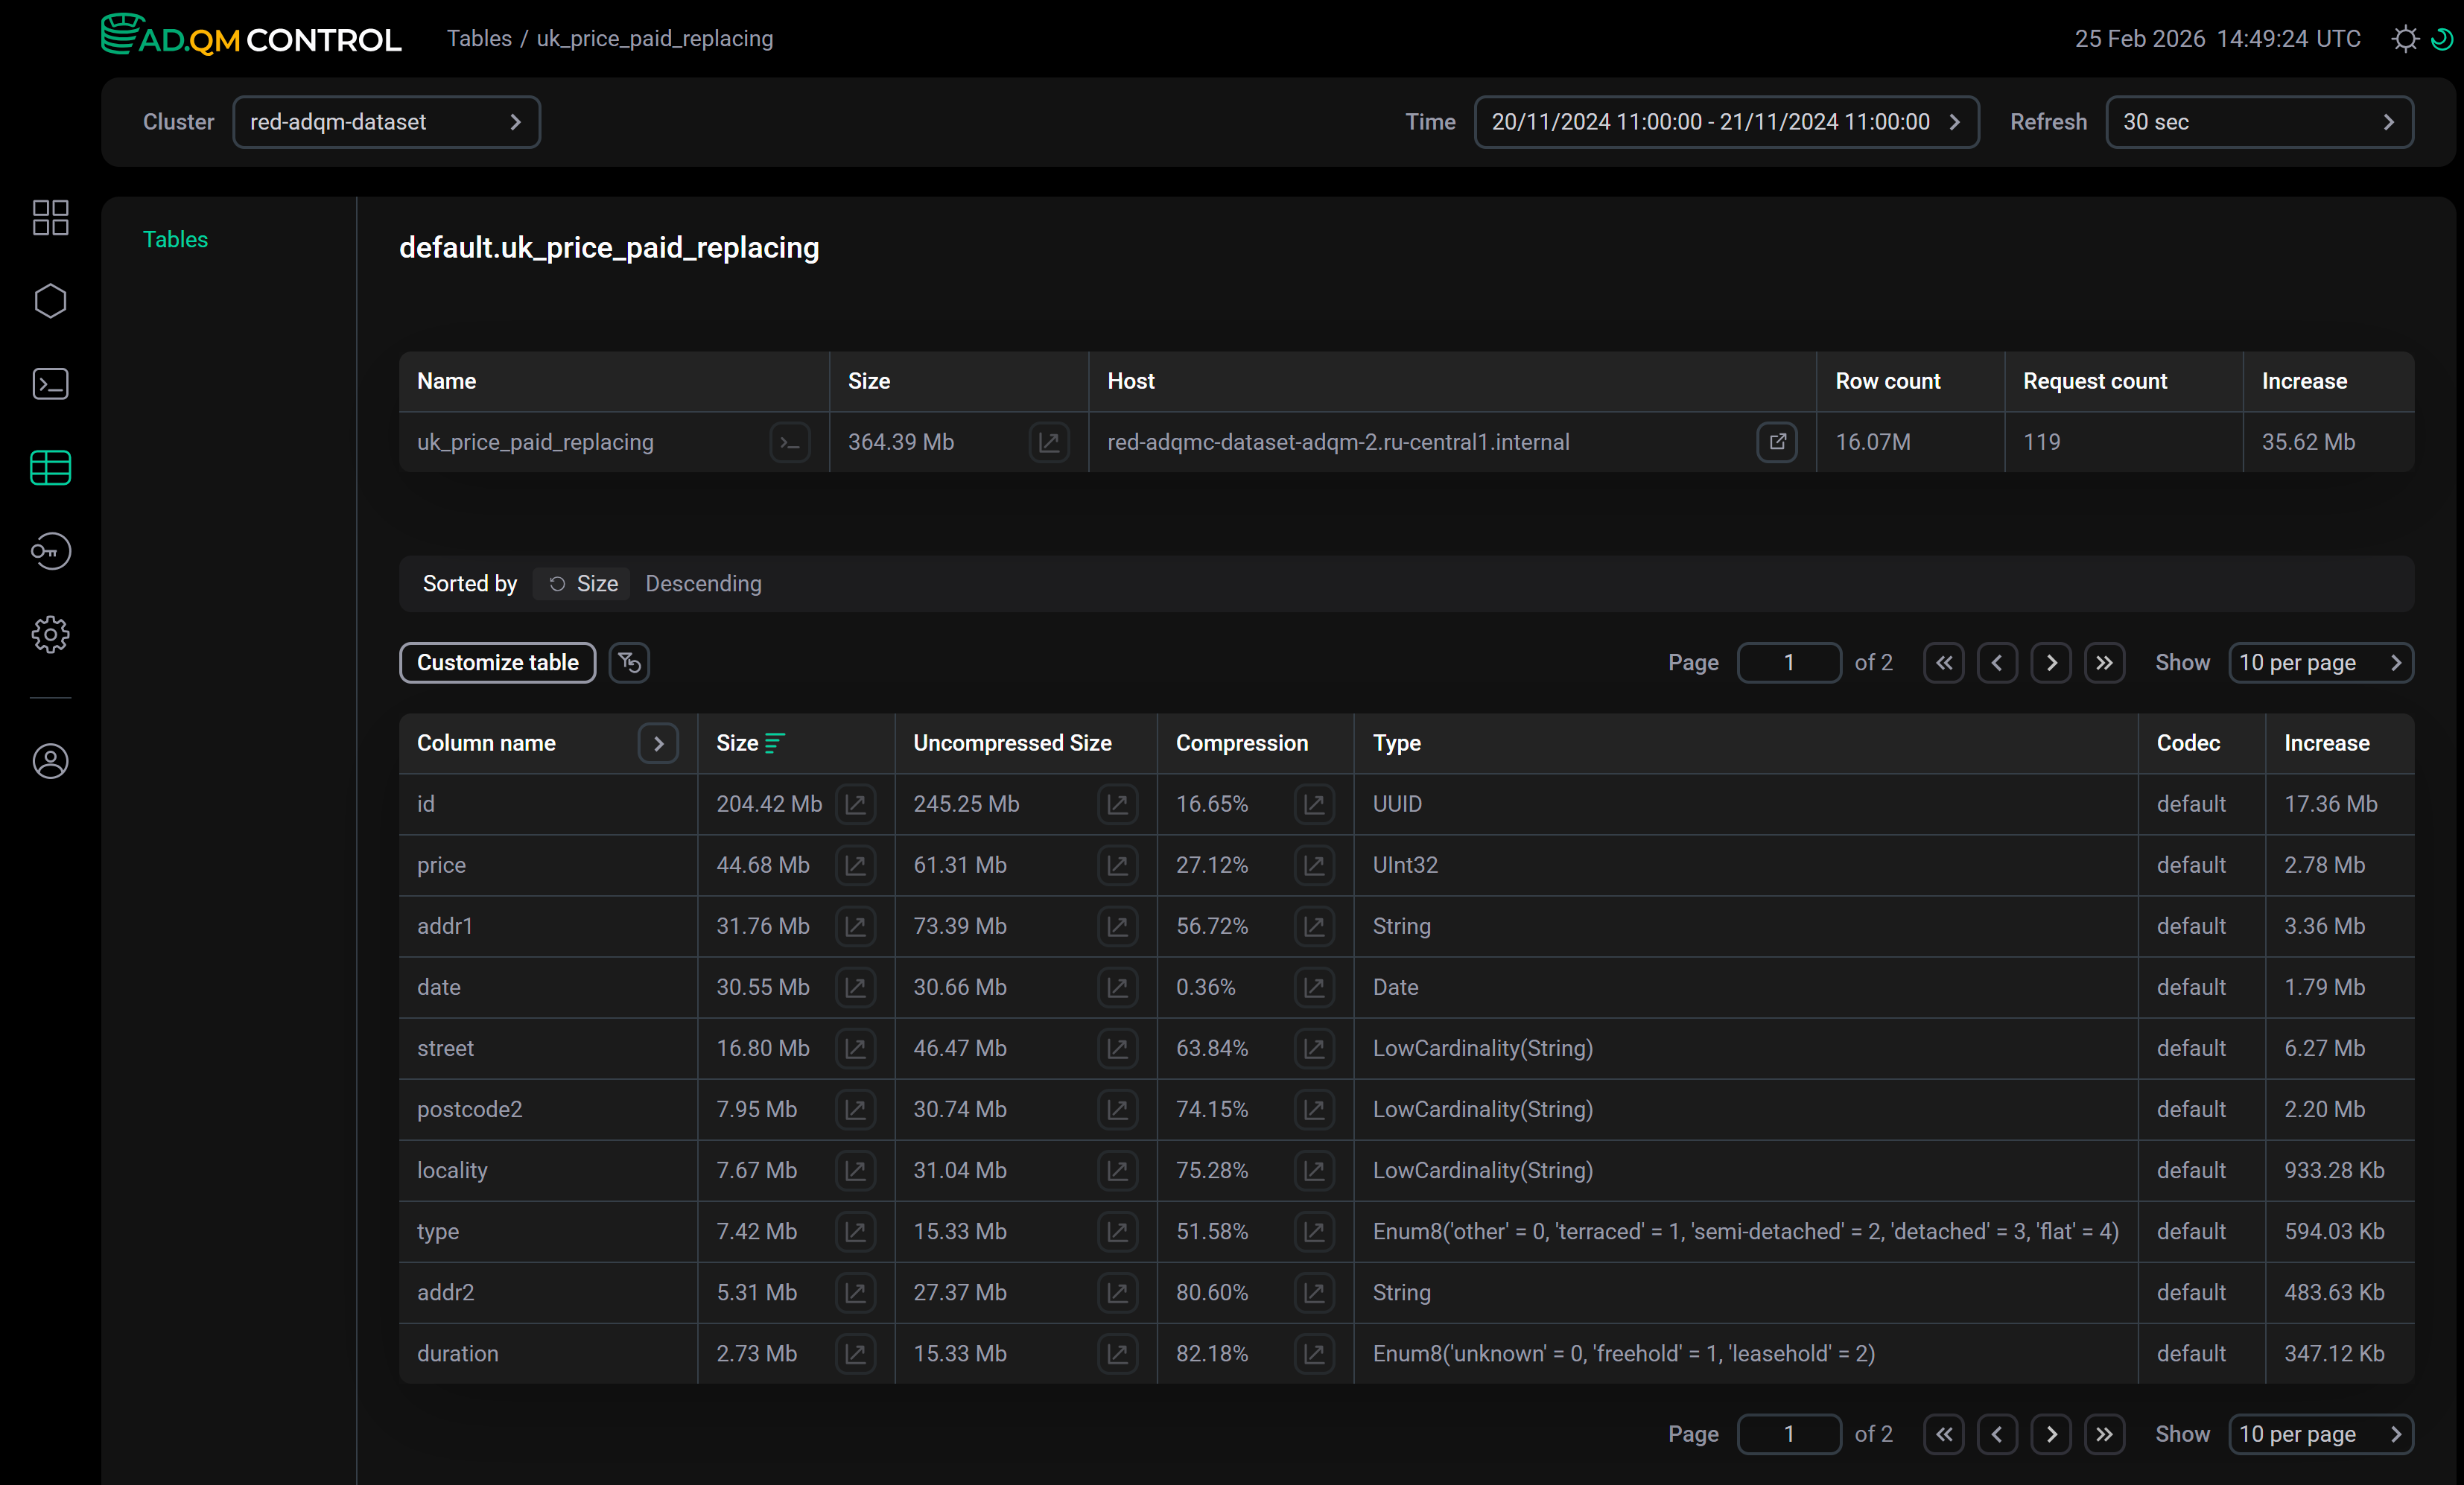Open uncompressed size chart for price
Screen dimensions: 2464x1485
(1117, 865)
